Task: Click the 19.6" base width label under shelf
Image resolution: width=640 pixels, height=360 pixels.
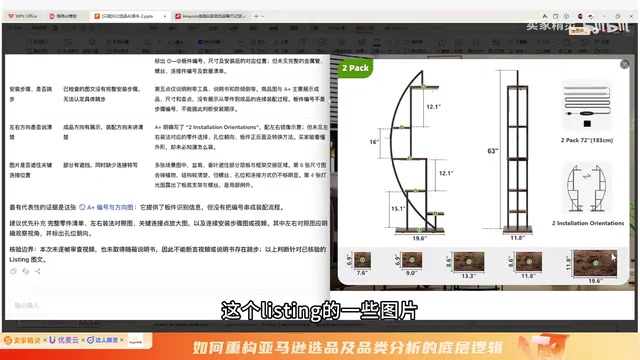Action: tap(419, 238)
